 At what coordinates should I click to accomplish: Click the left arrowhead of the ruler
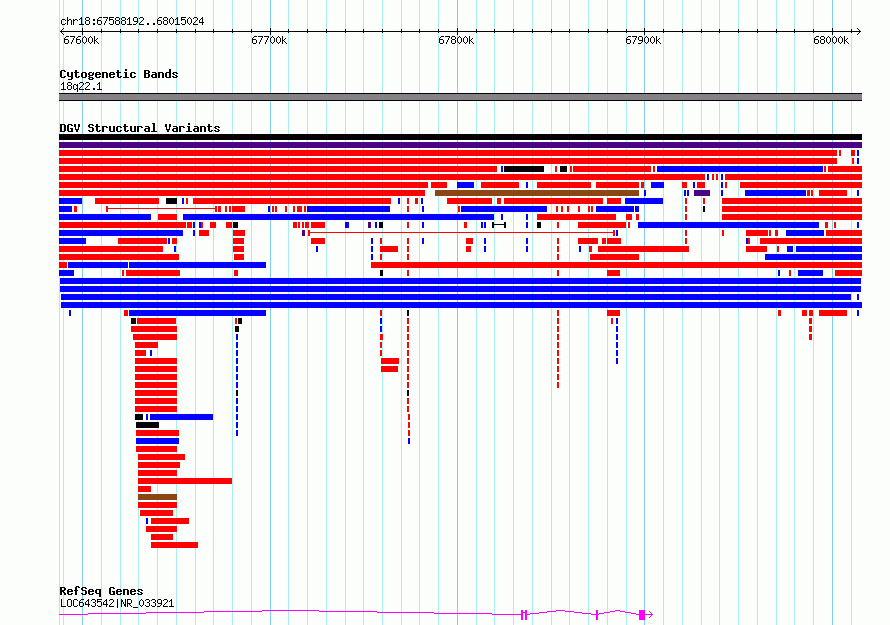point(62,31)
